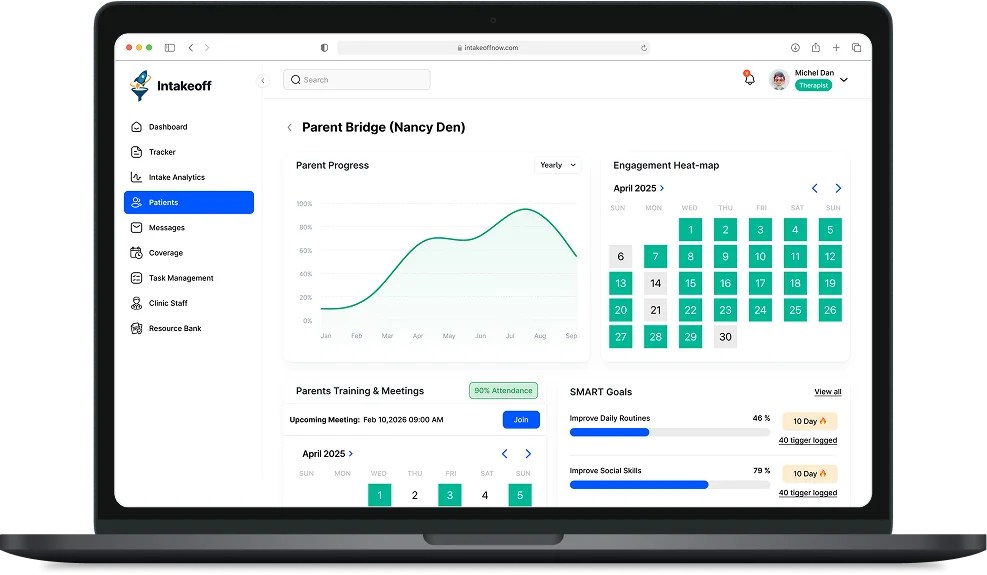Screen dimensions: 987x575
Task: Select day 10 in Engagement Heat-map
Action: [760, 256]
